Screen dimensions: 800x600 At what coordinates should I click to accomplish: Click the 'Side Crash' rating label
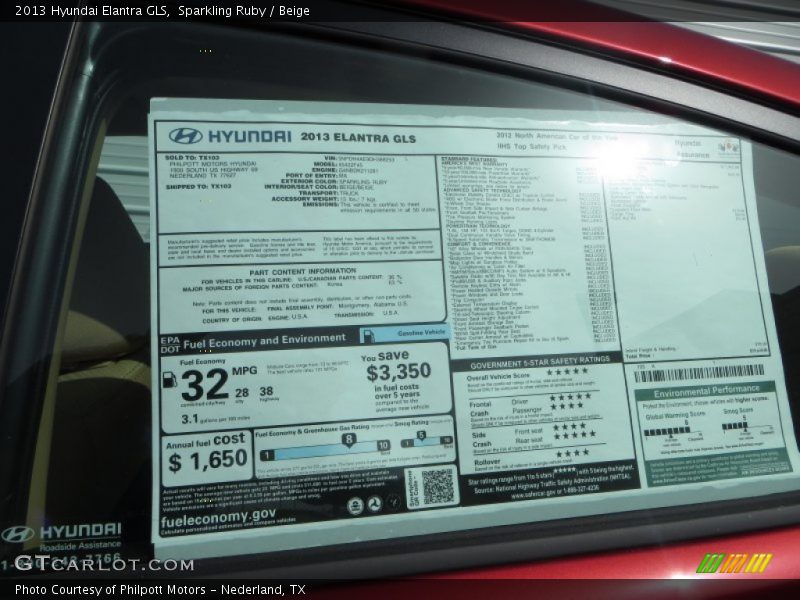481,440
